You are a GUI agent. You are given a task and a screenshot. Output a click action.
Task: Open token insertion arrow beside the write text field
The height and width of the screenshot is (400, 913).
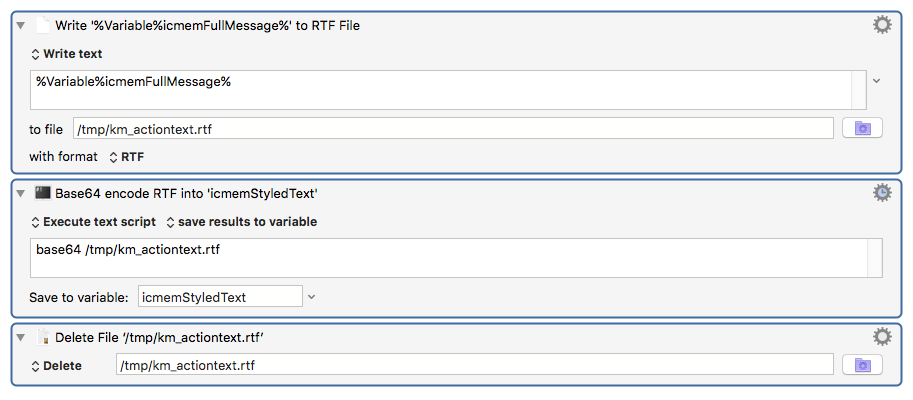[877, 81]
